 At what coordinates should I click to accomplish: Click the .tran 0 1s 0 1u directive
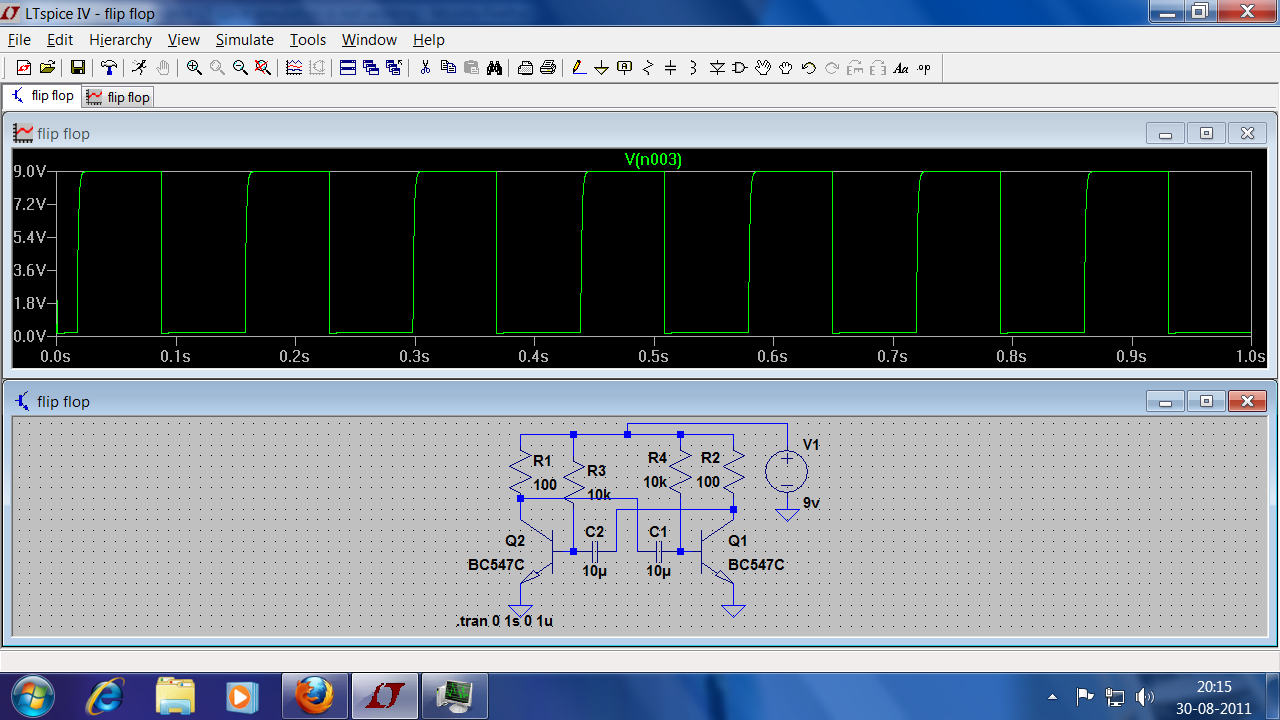tap(505, 621)
